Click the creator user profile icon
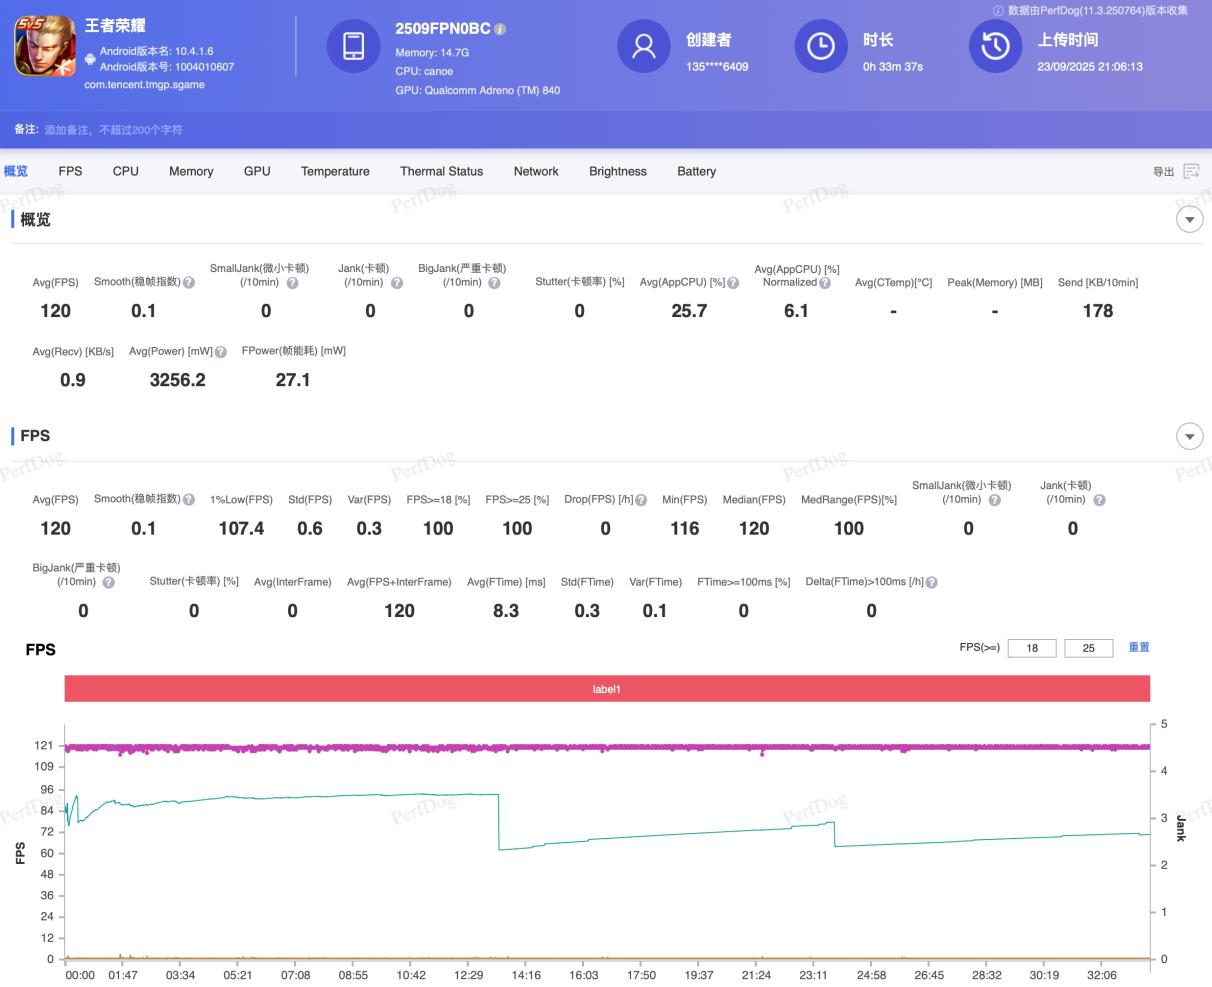 point(643,46)
